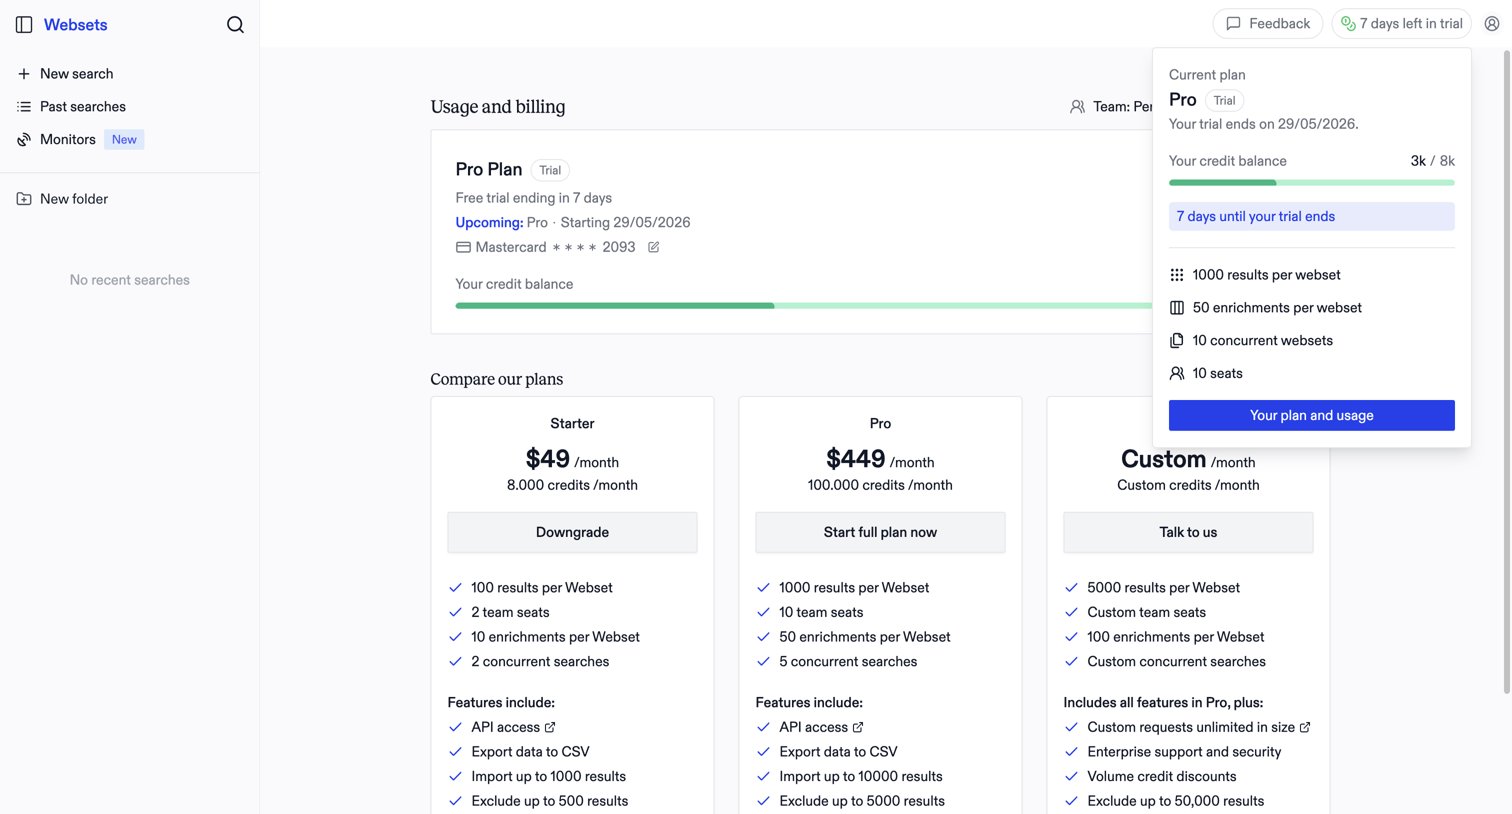Screen dimensions: 1512x814
Task: Click Start full plan now
Action: (880, 533)
